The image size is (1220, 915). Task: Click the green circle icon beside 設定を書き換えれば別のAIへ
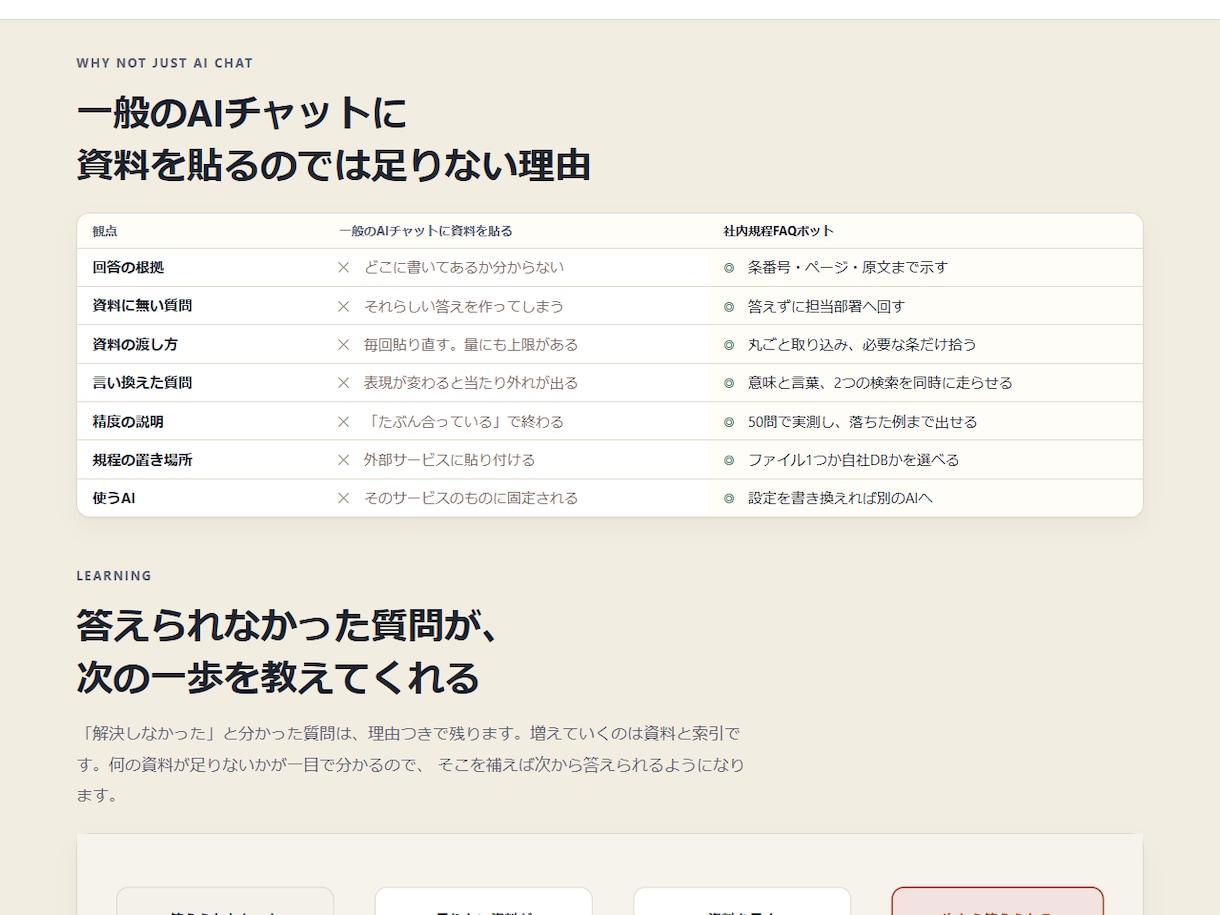pos(729,498)
